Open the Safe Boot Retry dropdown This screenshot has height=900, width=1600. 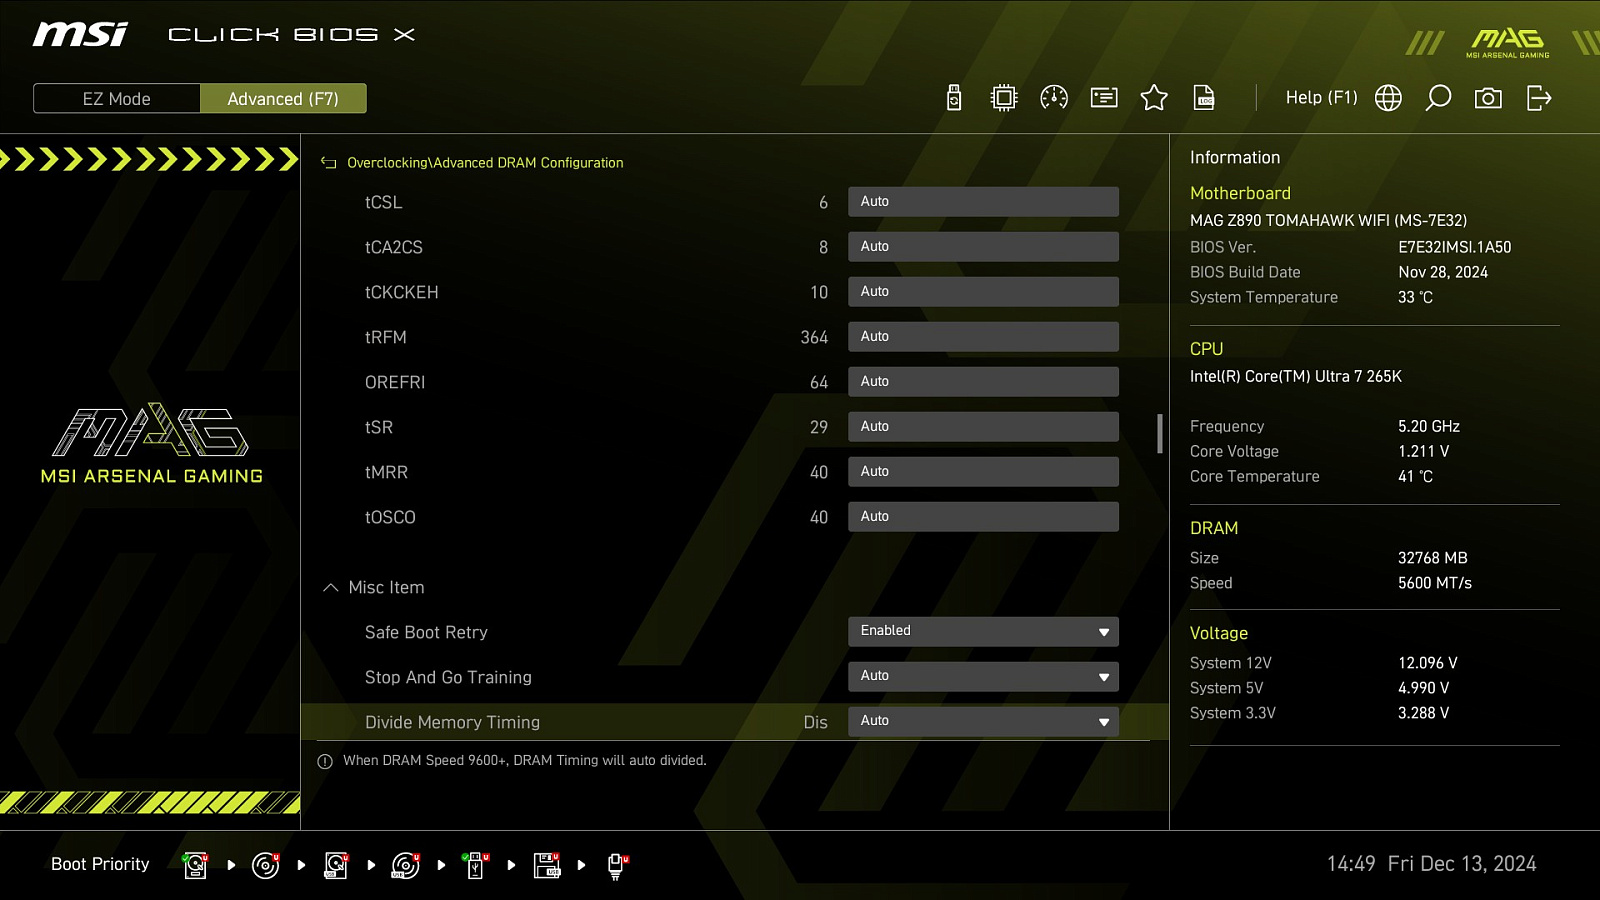pos(983,631)
